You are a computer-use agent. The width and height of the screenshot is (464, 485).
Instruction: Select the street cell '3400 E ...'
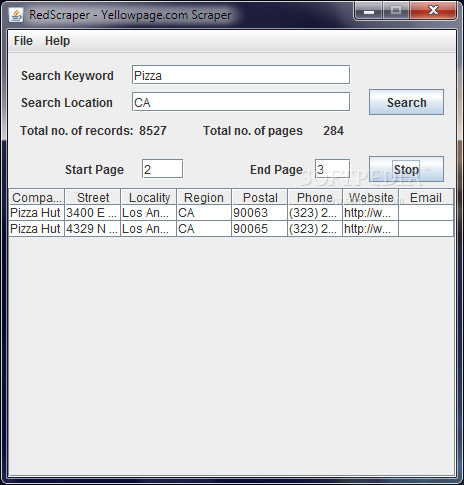[93, 213]
